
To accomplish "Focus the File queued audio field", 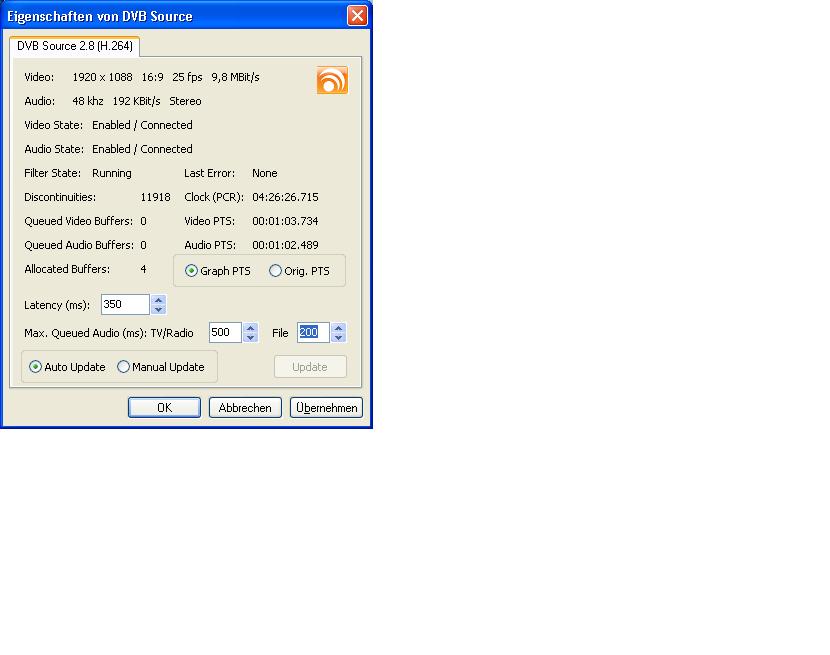I will [x=313, y=333].
